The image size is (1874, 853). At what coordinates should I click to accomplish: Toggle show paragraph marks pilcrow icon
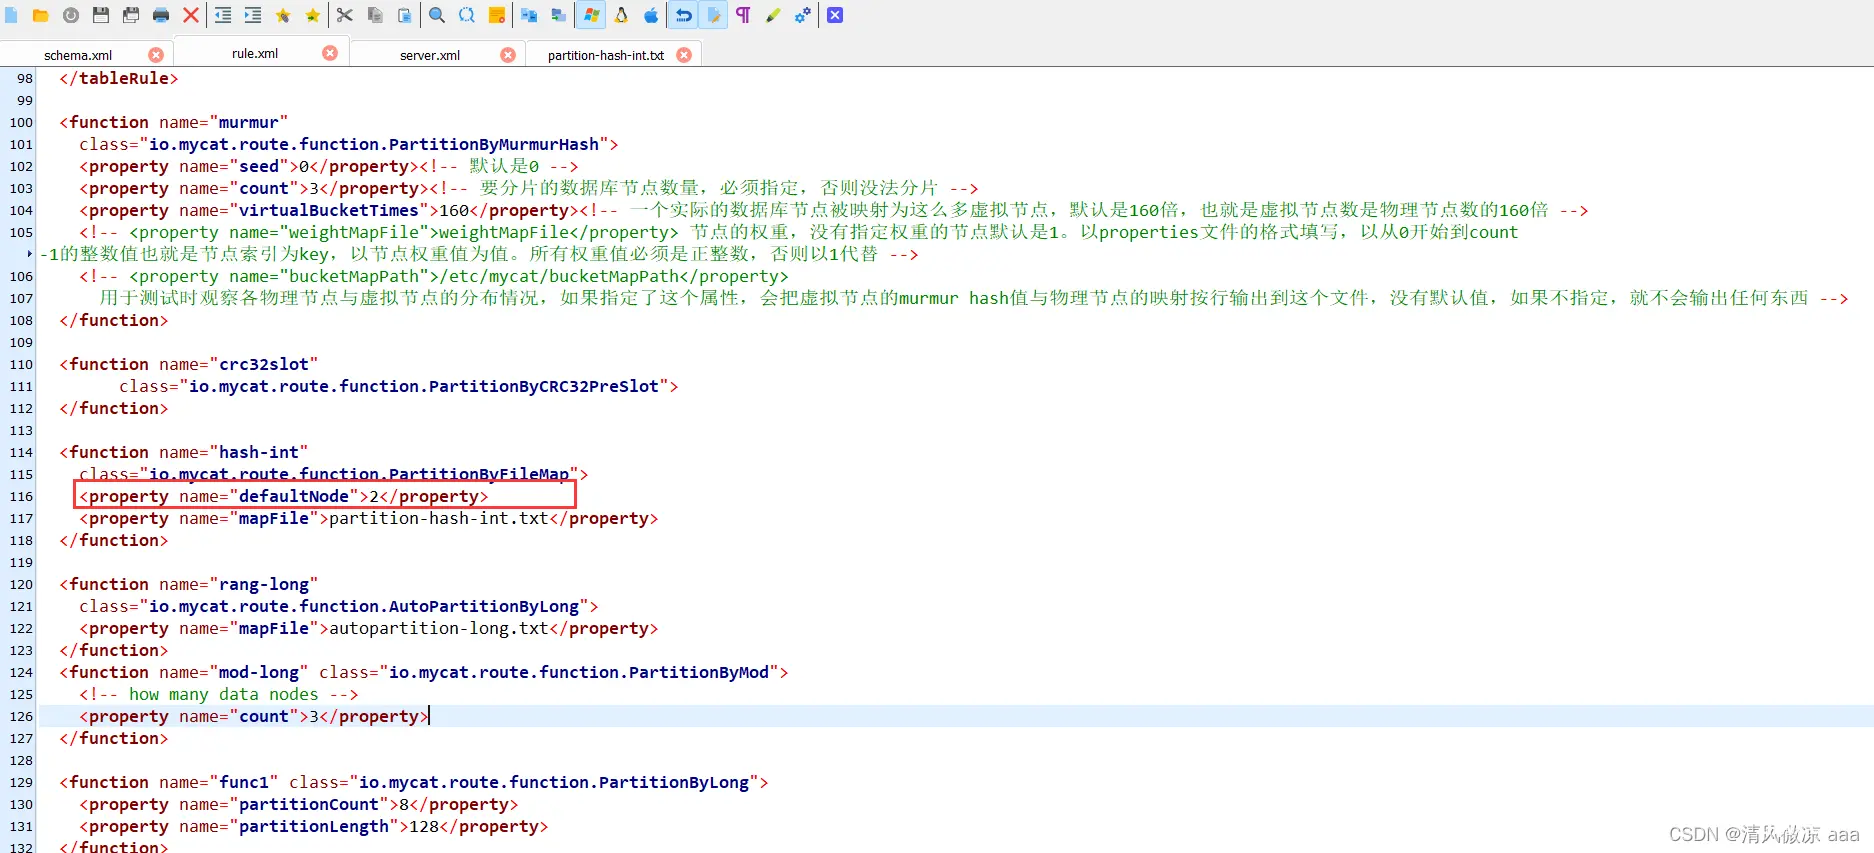[x=743, y=15]
